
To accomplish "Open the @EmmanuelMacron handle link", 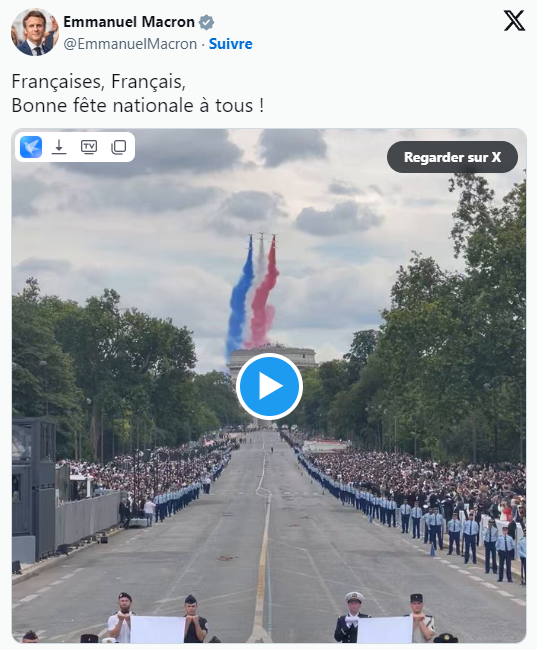I will coord(130,44).
